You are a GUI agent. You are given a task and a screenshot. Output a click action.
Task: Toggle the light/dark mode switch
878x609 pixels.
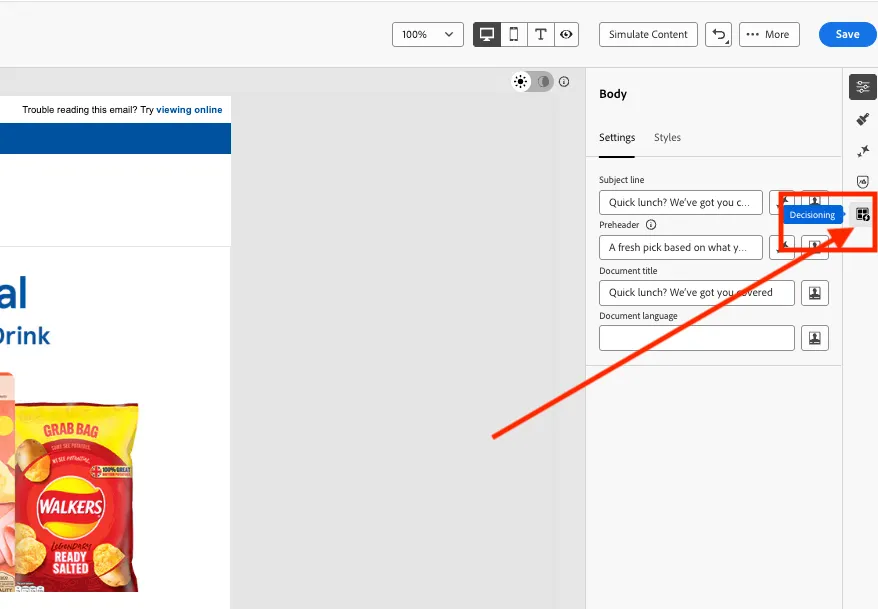click(532, 82)
